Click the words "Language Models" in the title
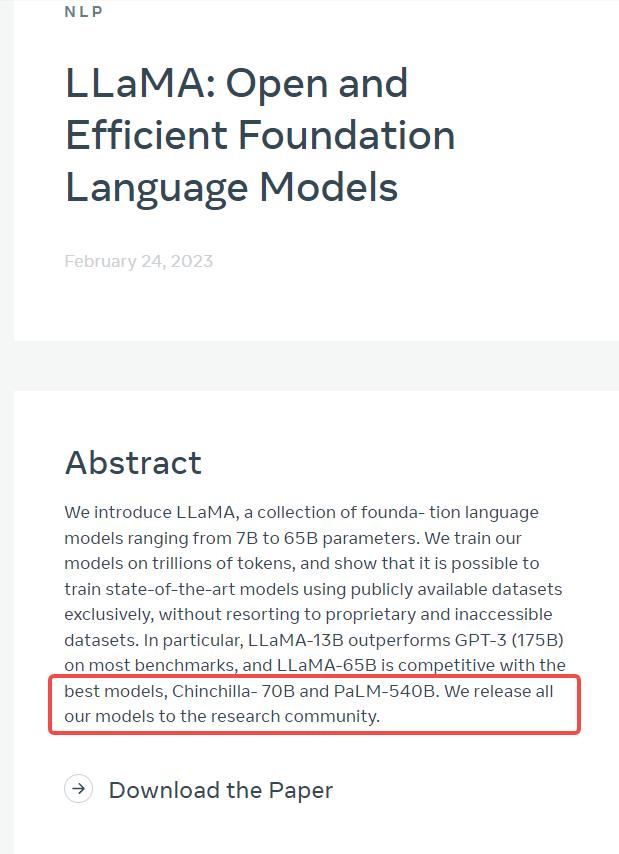This screenshot has height=854, width=619. 231,187
